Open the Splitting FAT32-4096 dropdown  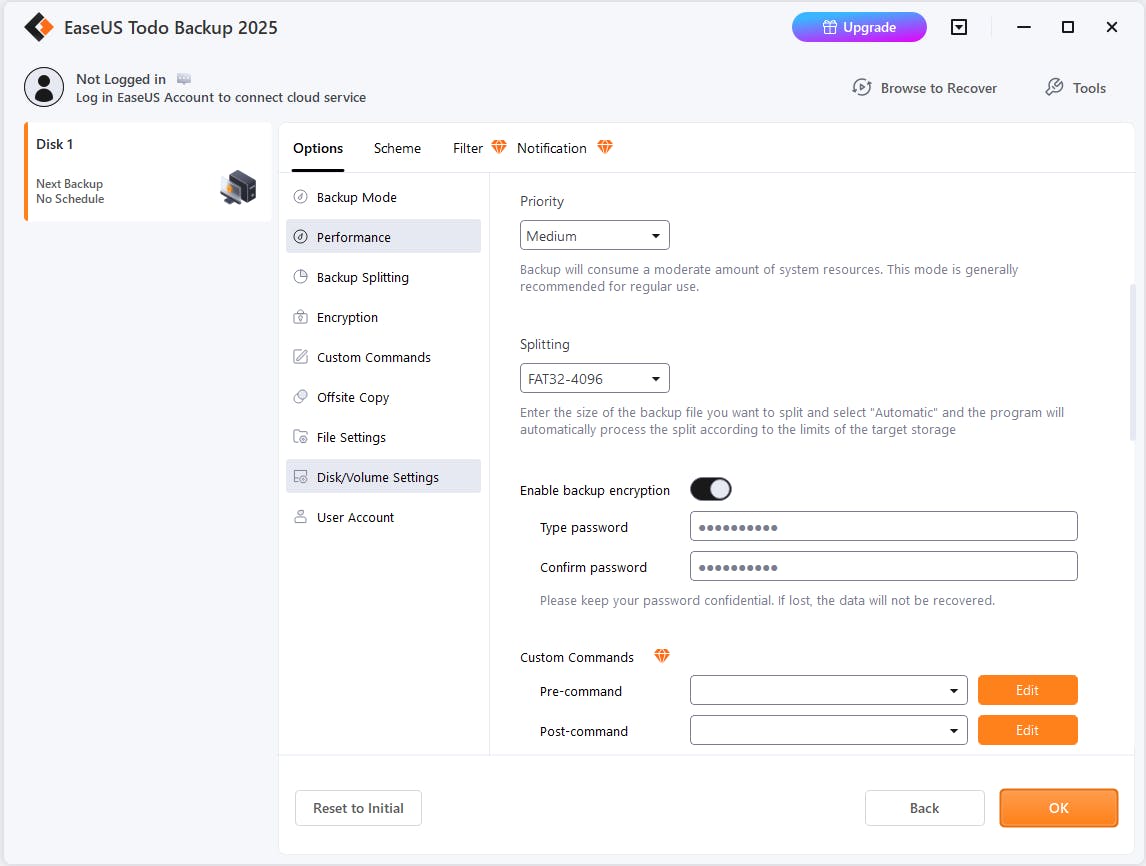(594, 378)
